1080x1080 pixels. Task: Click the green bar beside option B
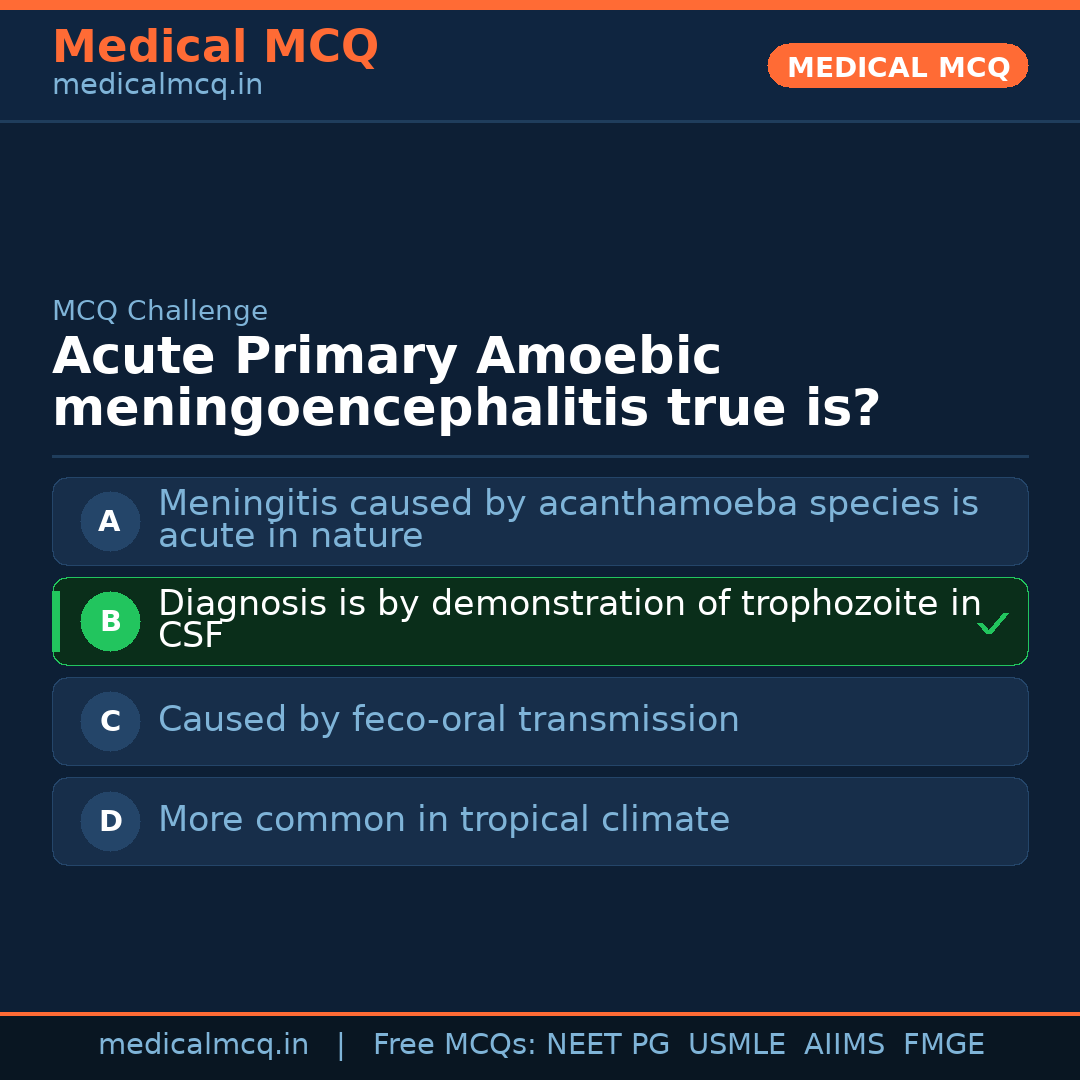pos(56,621)
